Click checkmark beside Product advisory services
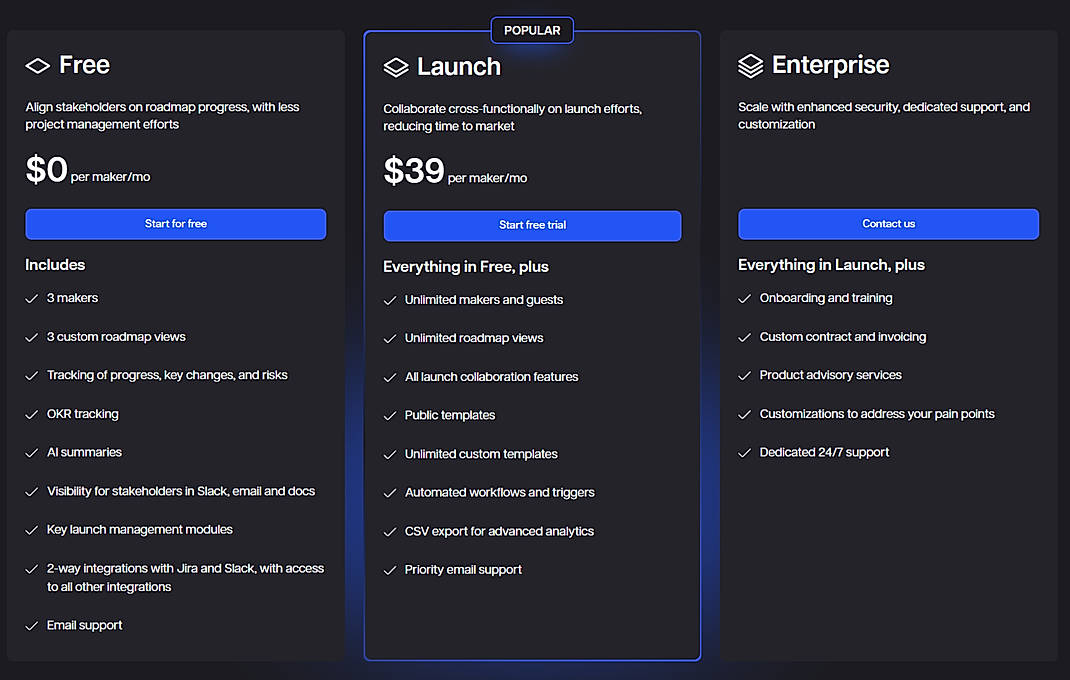Viewport: 1070px width, 680px height. point(744,376)
